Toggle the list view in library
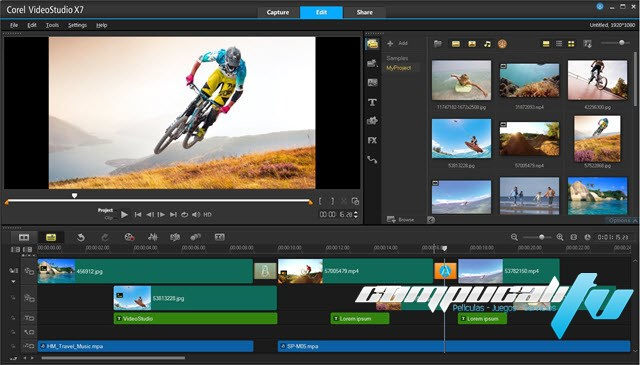This screenshot has height=365, width=640. [x=559, y=44]
